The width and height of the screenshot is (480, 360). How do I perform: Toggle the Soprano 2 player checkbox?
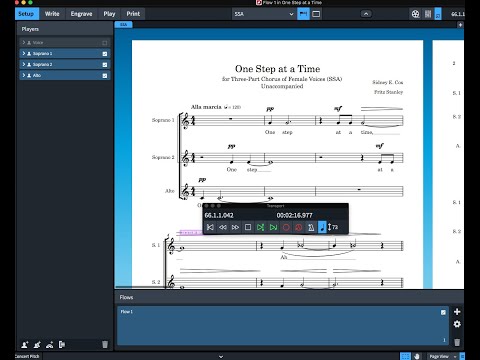point(105,65)
